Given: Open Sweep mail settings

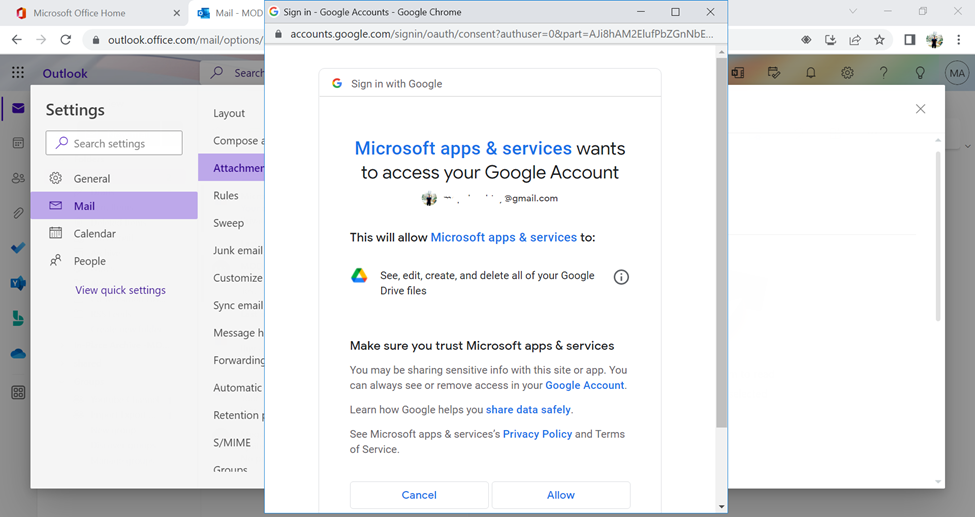Looking at the screenshot, I should [x=228, y=223].
